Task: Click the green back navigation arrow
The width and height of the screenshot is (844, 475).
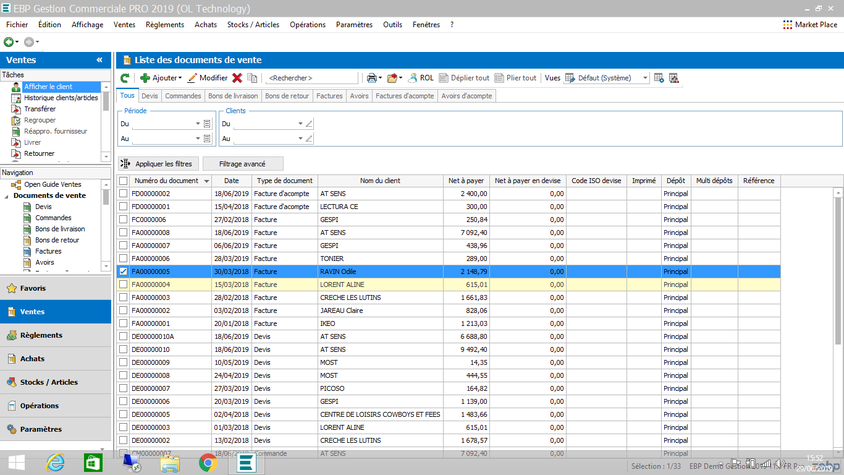Action: point(9,41)
